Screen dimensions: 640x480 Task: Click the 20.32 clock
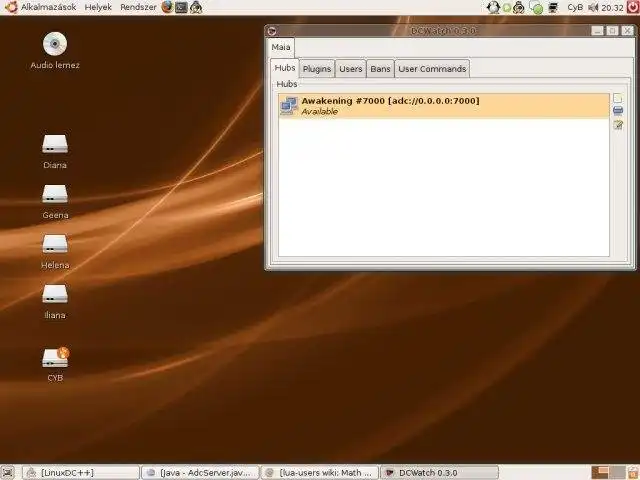click(612, 8)
